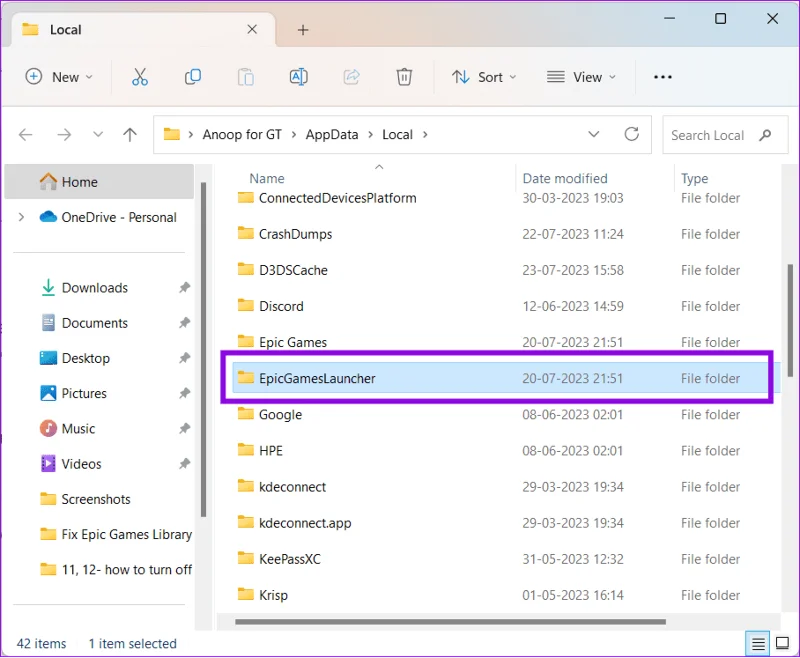Click pin icon beside Videos
Image resolution: width=800 pixels, height=658 pixels.
(x=184, y=464)
